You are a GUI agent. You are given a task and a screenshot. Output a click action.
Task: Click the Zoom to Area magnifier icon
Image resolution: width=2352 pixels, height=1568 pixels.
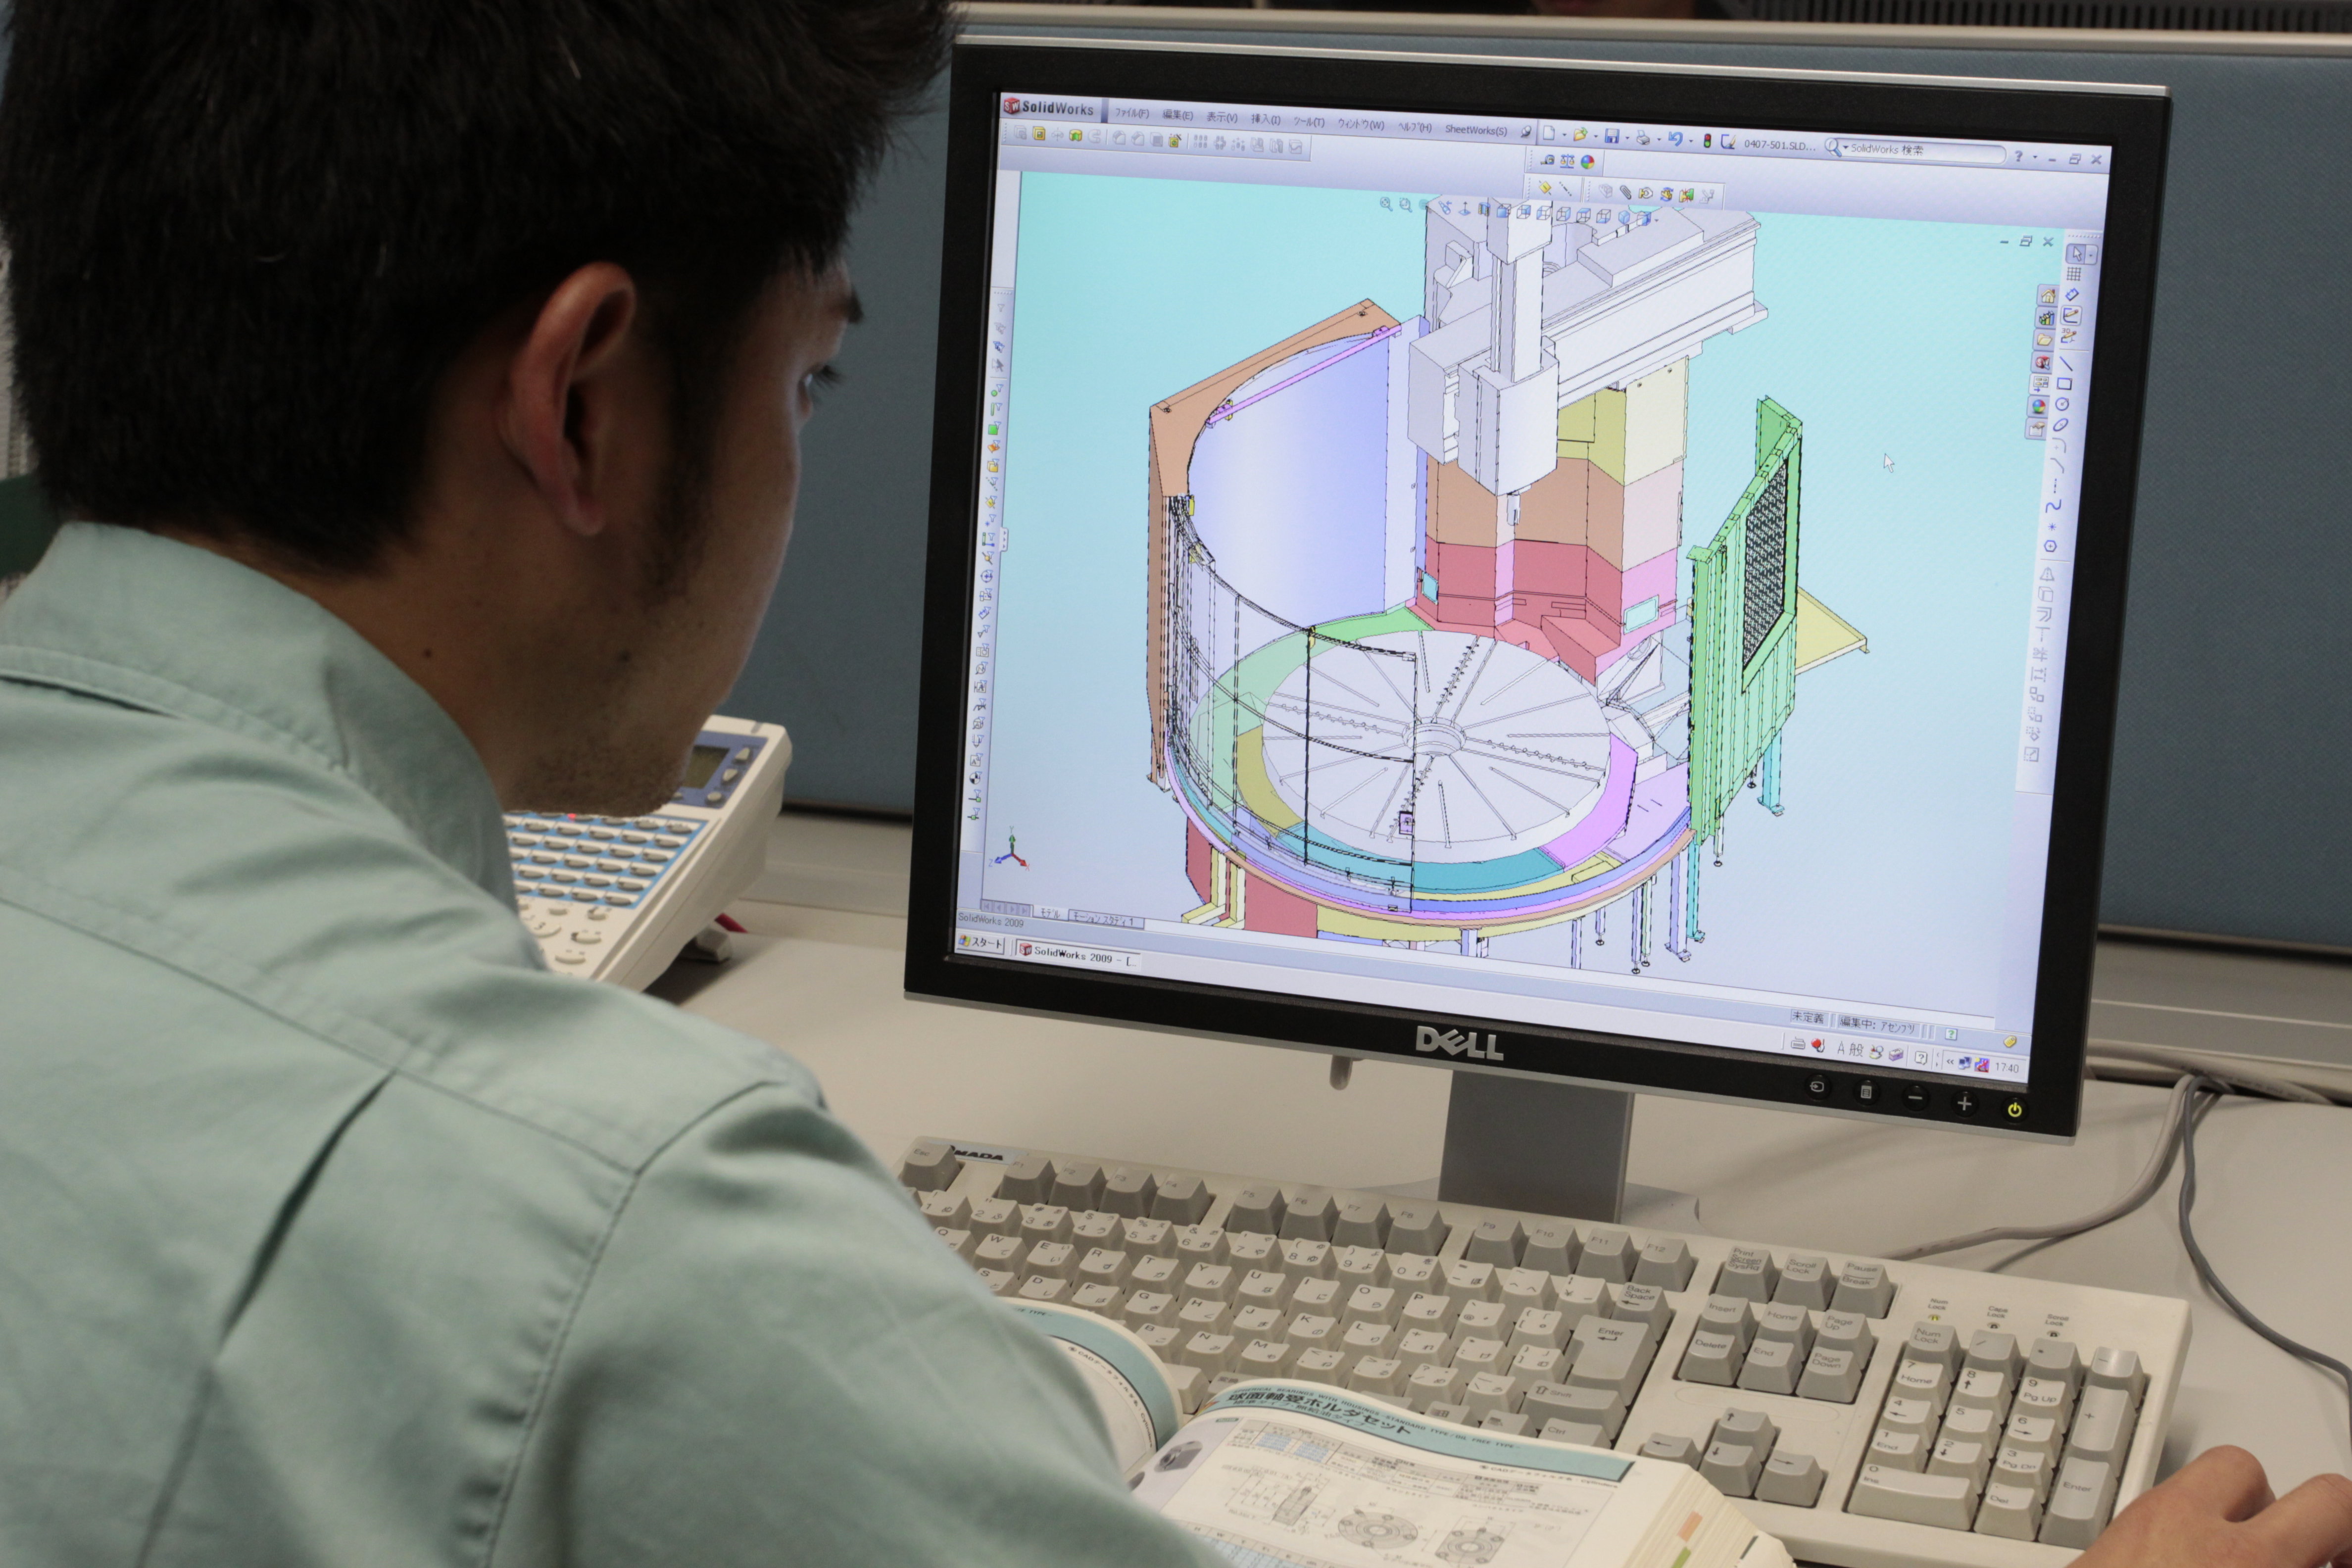coord(1406,205)
